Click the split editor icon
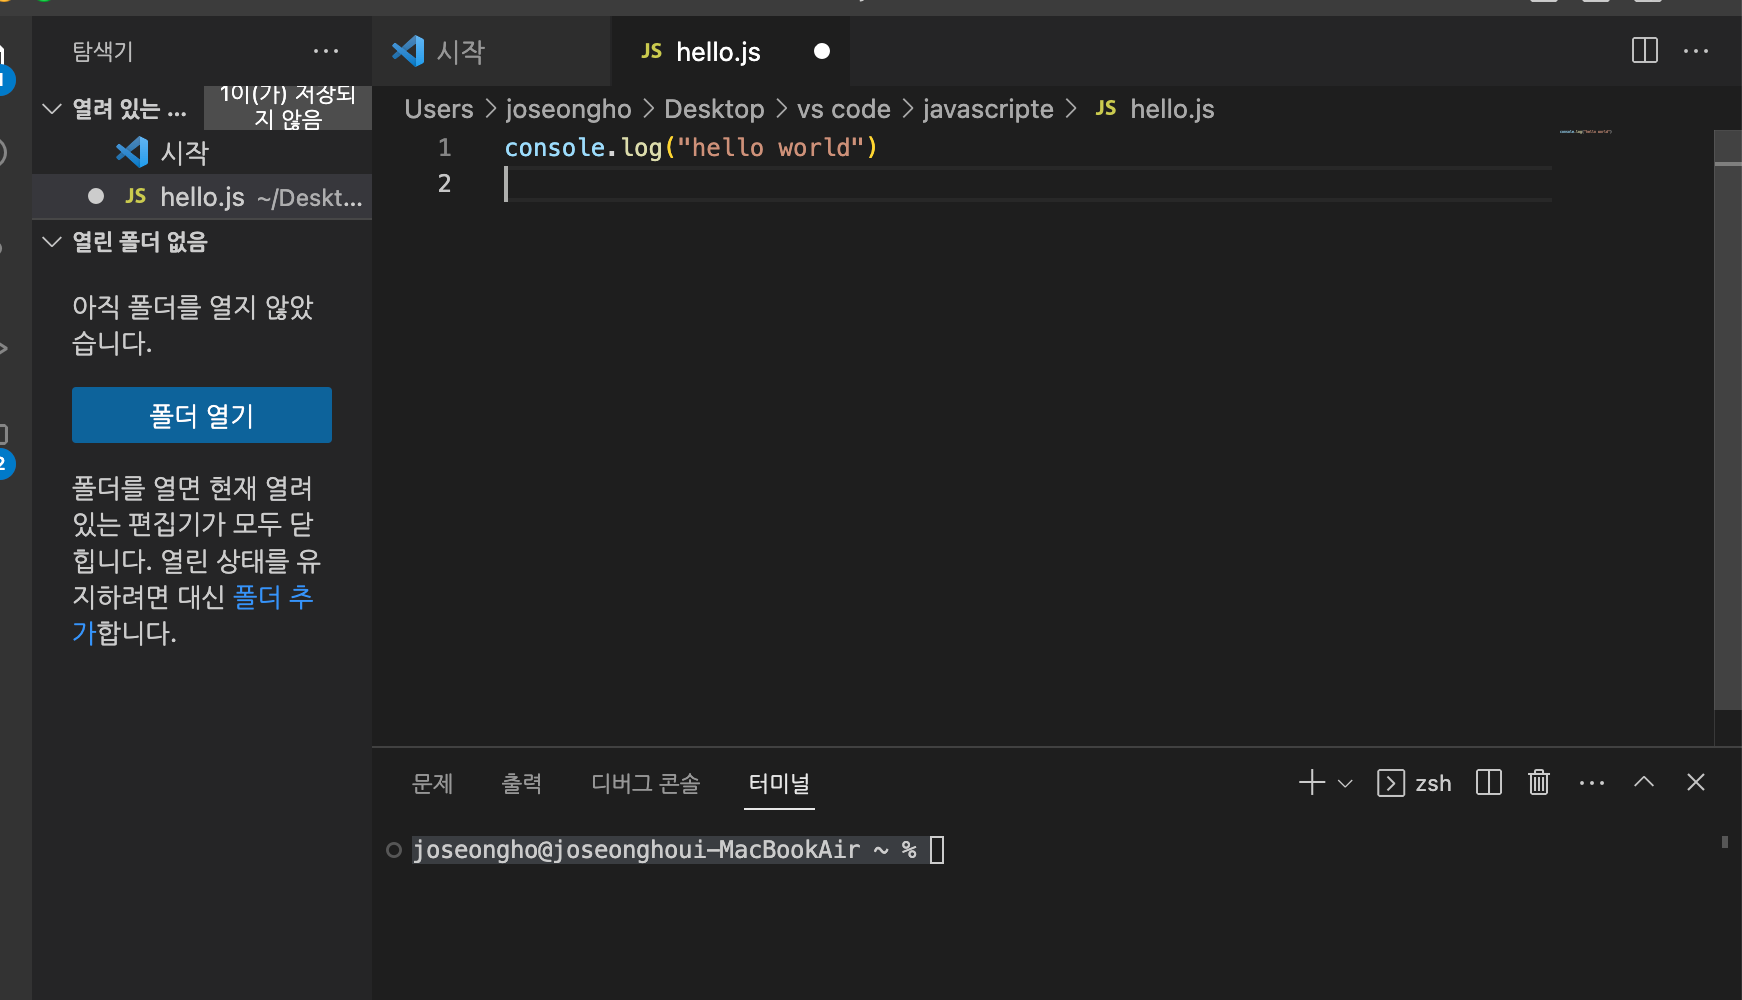The height and width of the screenshot is (1000, 1742). pyautogui.click(x=1645, y=51)
